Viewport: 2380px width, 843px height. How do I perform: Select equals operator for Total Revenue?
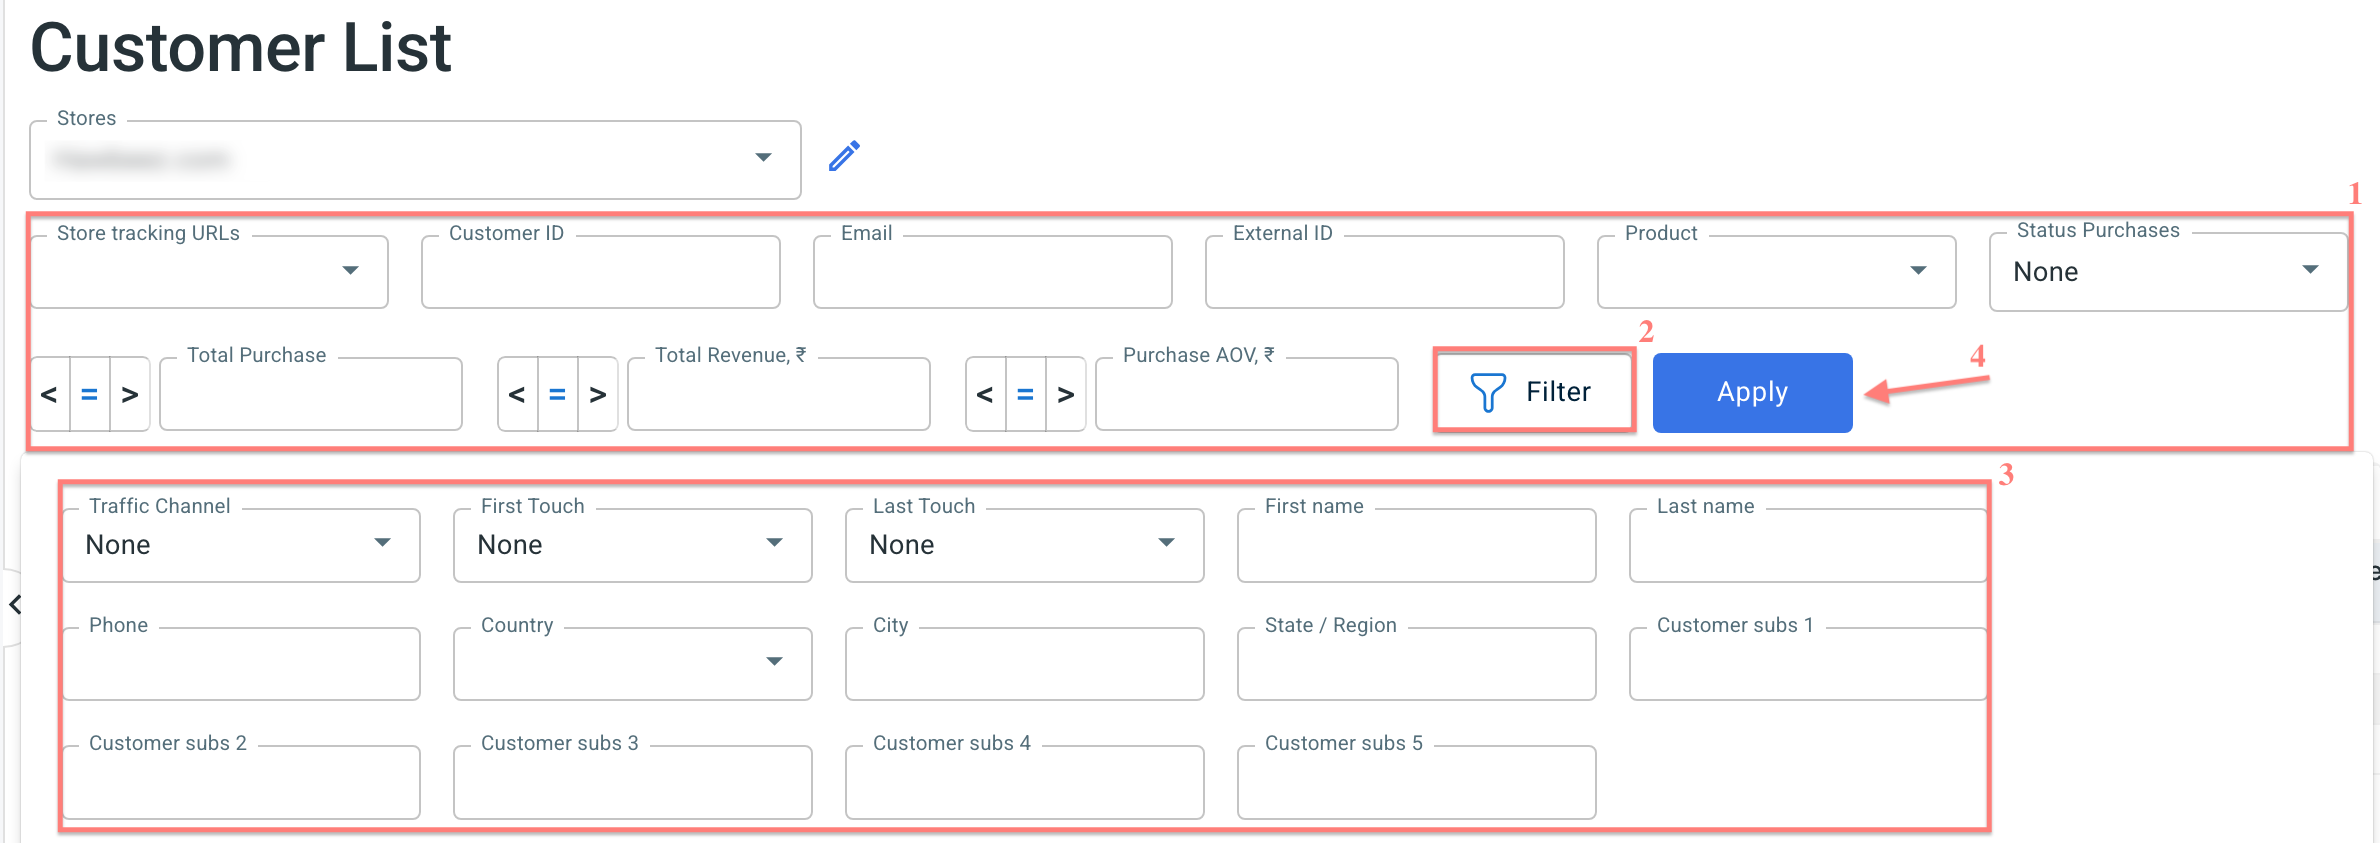pyautogui.click(x=557, y=395)
